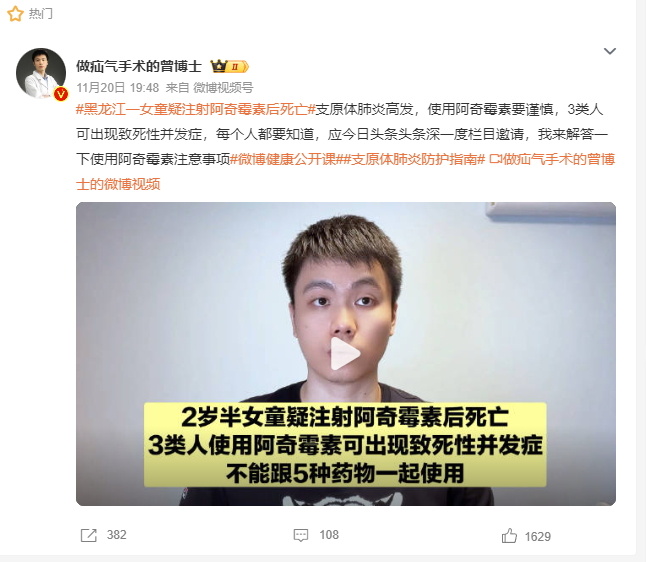The height and width of the screenshot is (562, 646).
Task: Click the video yellow caption banner
Action: 345,445
